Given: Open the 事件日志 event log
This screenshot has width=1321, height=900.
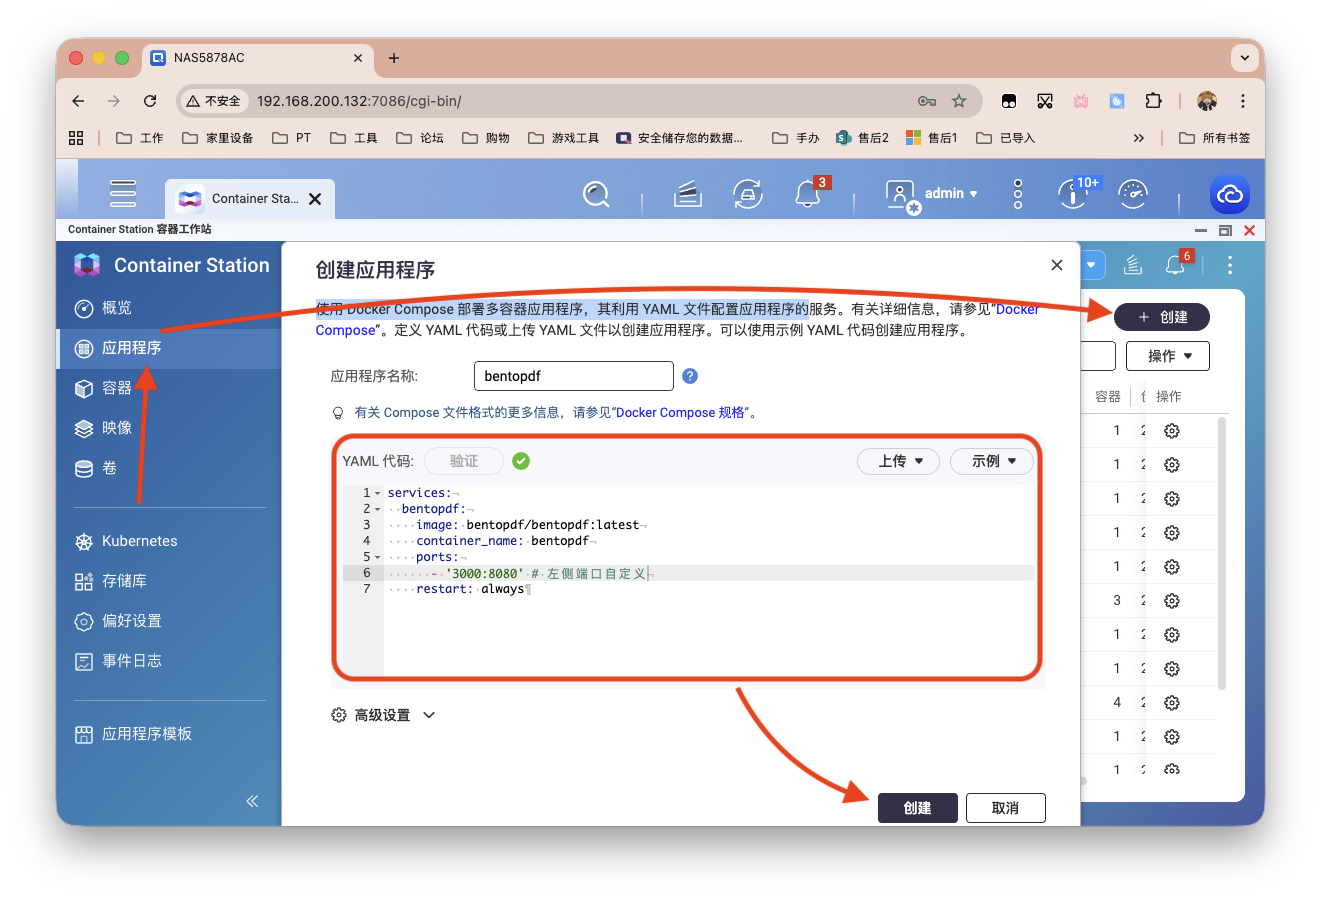Looking at the screenshot, I should (x=134, y=661).
